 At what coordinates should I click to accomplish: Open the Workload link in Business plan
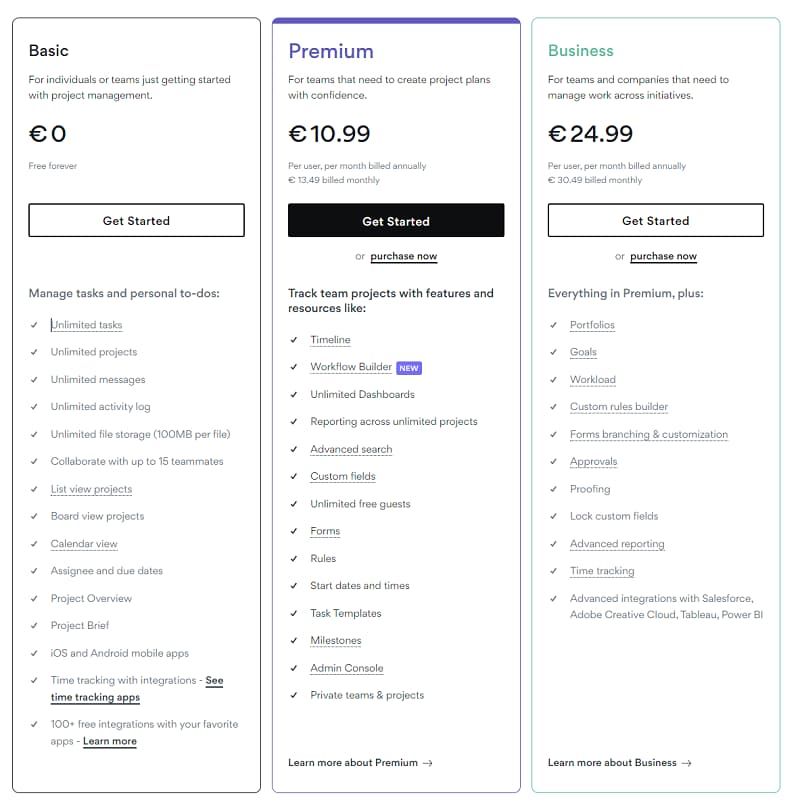pos(592,379)
